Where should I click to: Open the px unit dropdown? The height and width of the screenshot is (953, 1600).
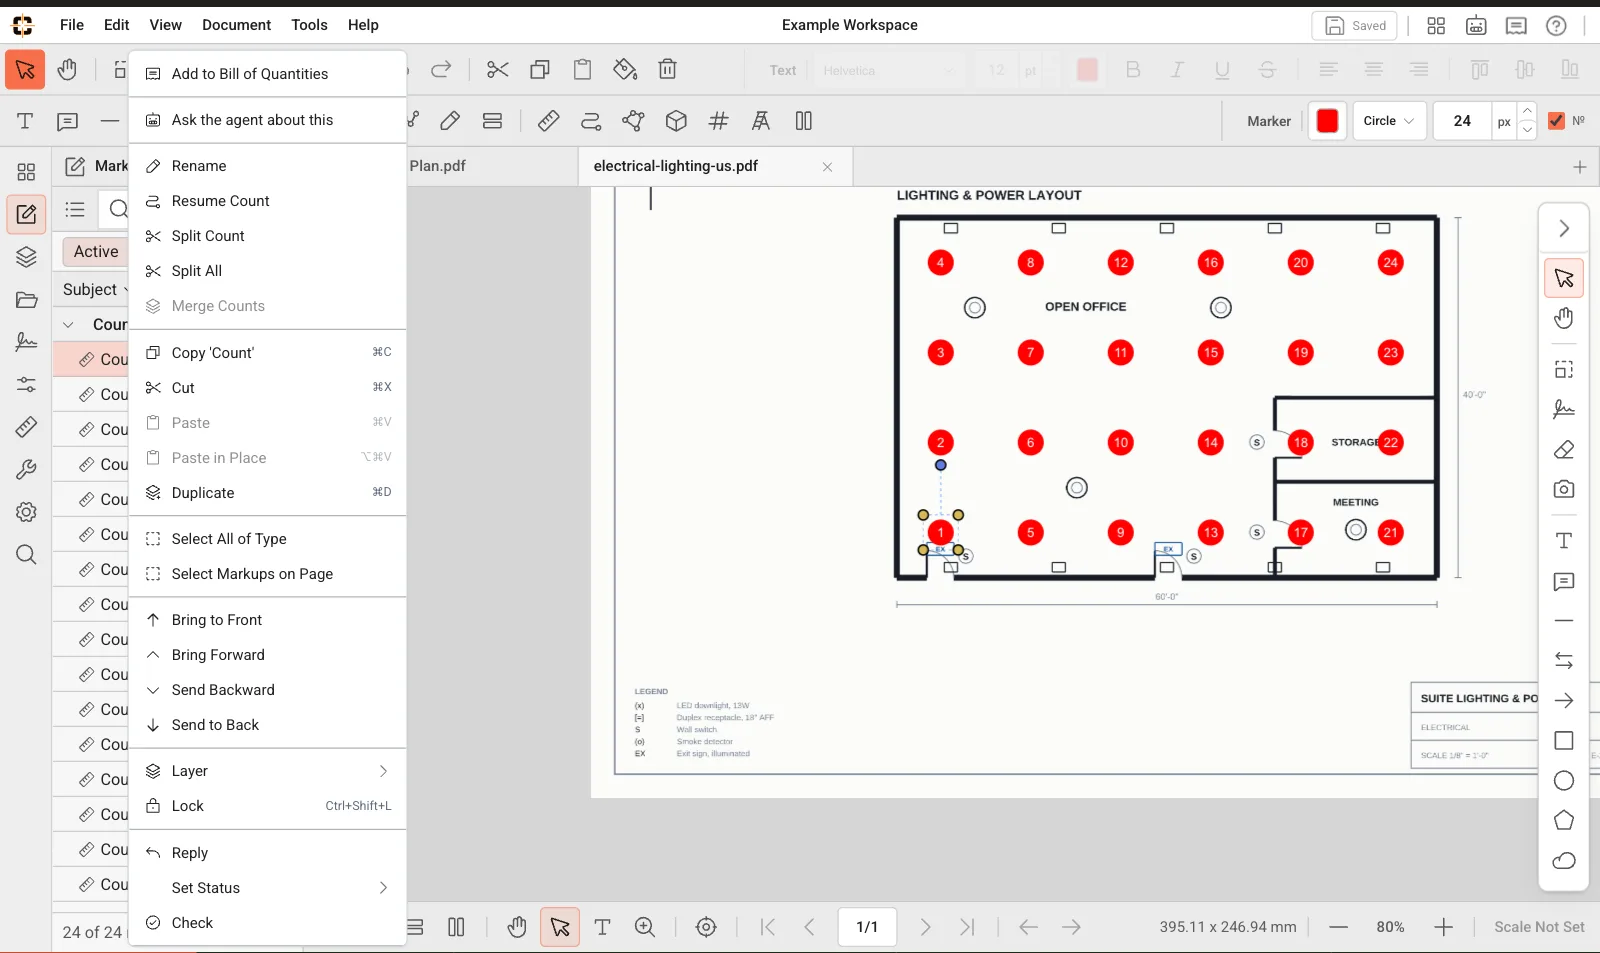1504,121
